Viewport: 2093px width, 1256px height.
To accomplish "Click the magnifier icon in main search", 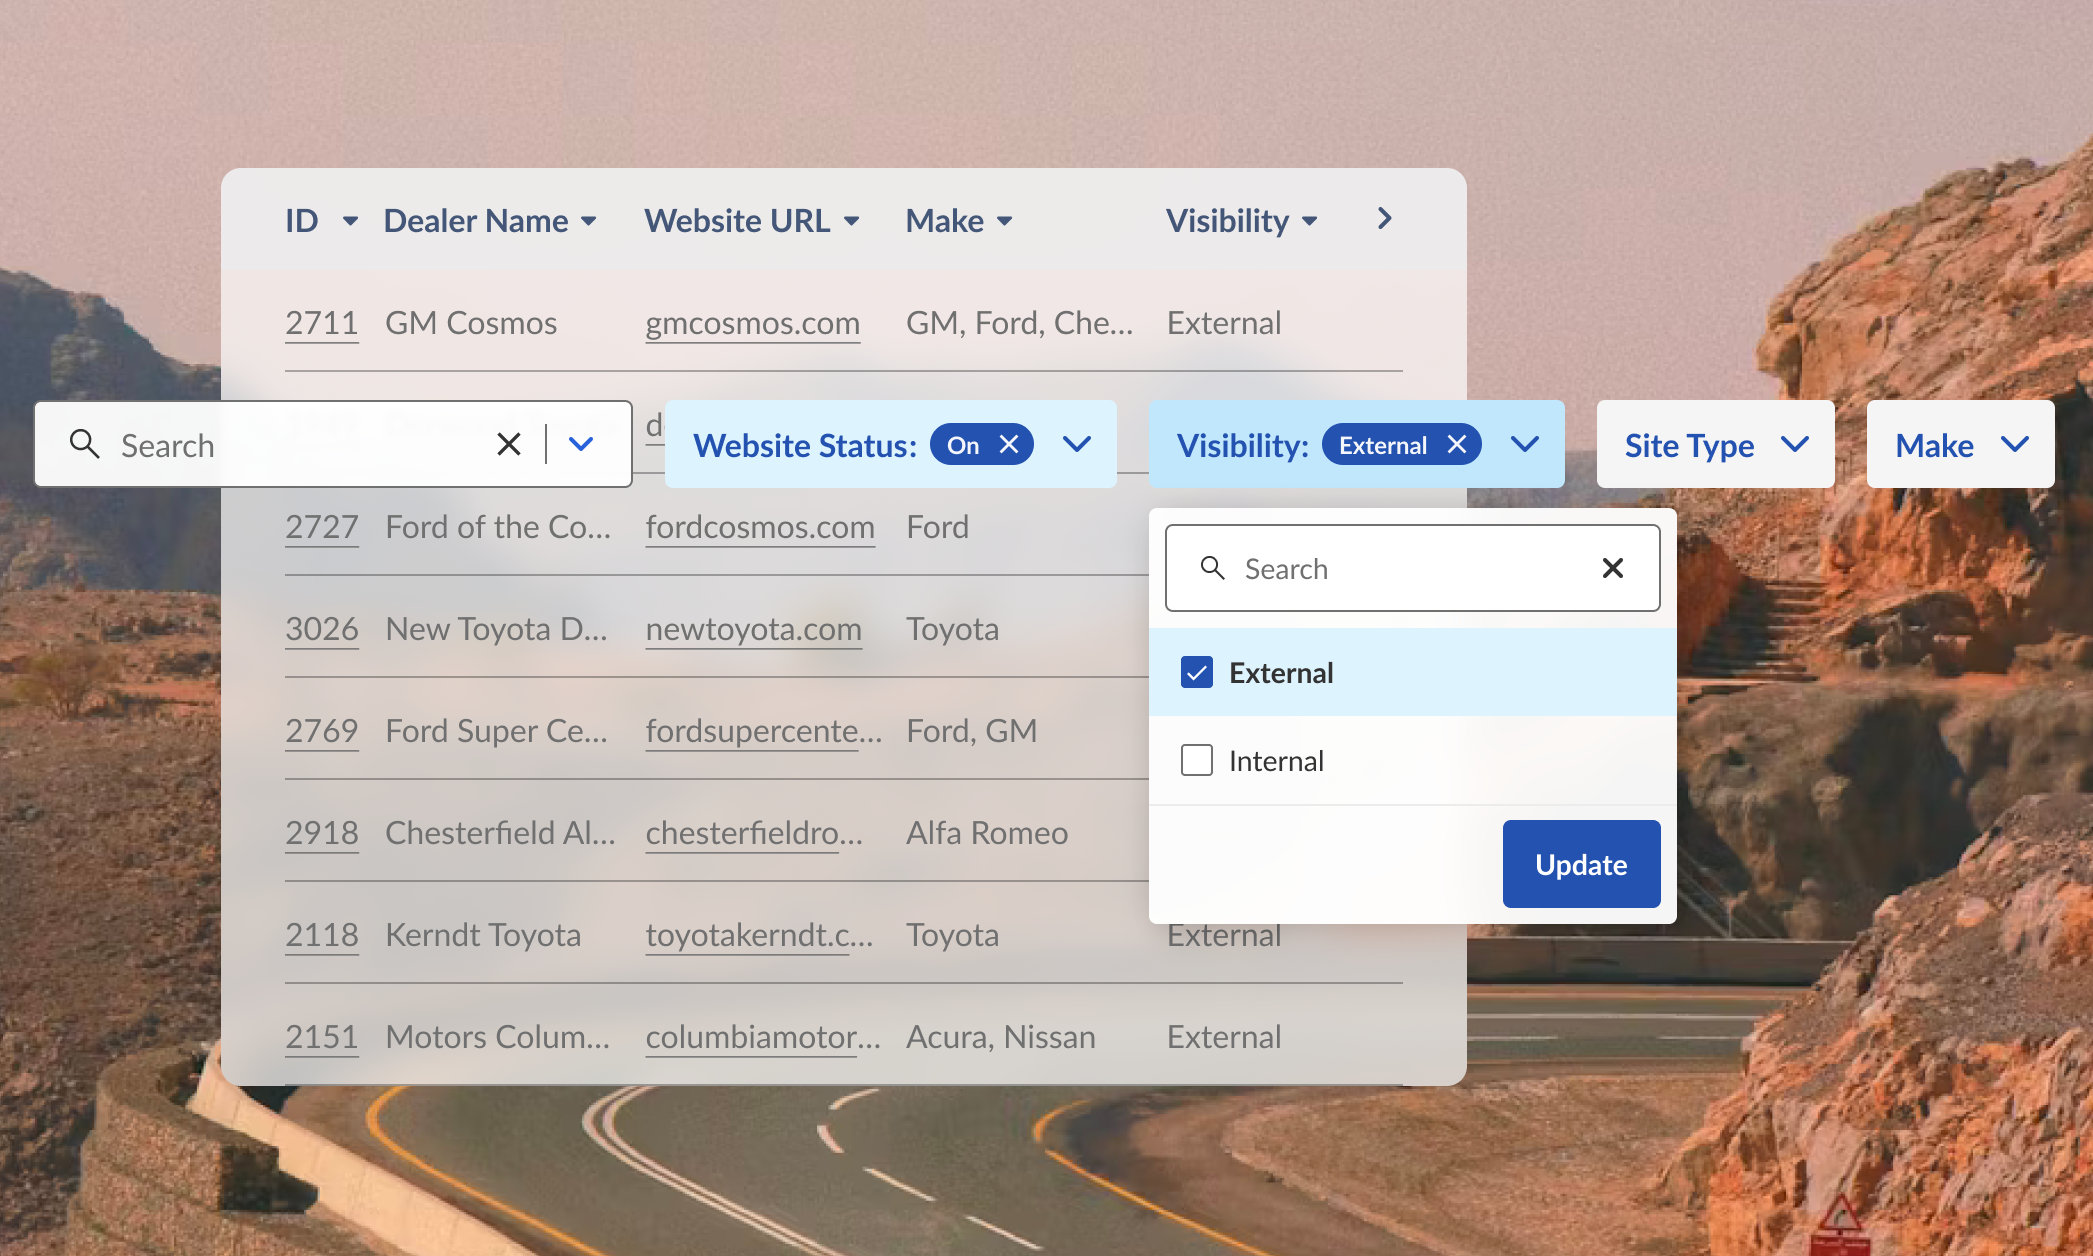I will point(85,444).
